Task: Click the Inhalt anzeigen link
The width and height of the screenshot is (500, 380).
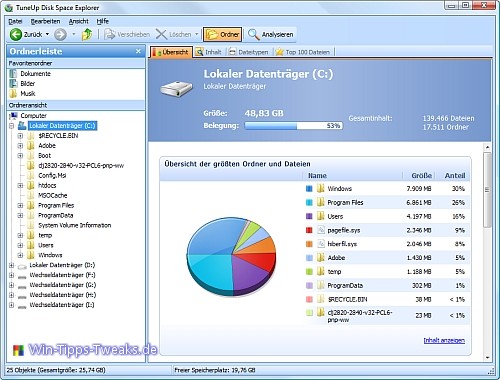Action: (x=444, y=340)
